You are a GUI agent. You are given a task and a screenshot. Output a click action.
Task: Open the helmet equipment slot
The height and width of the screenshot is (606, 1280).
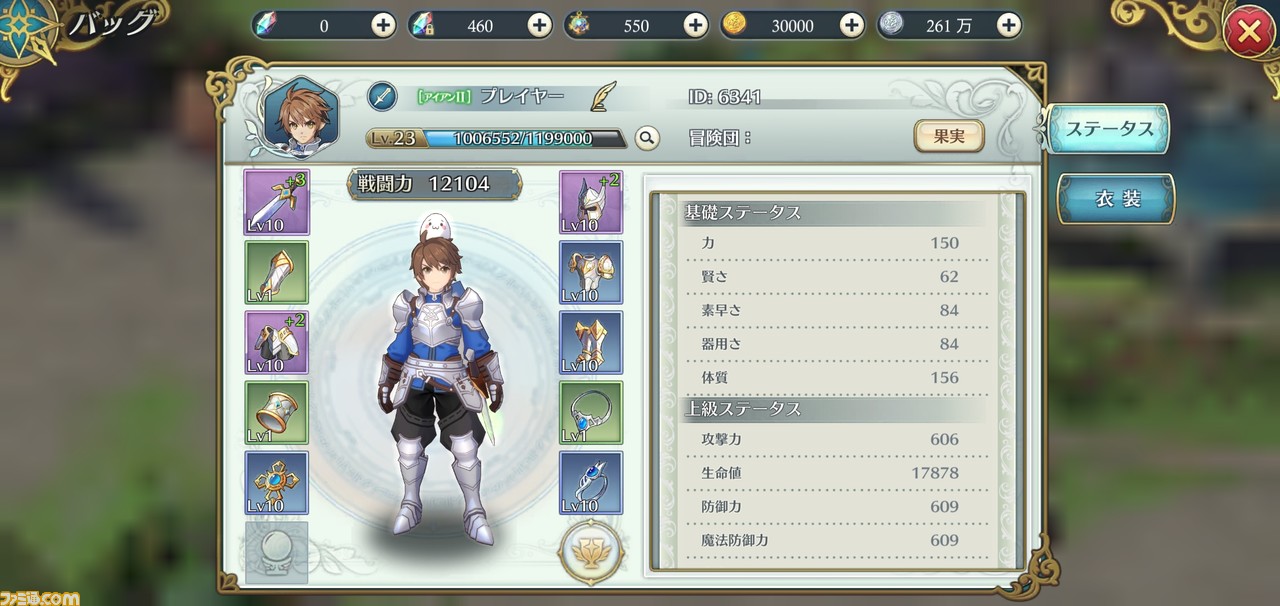pos(591,202)
